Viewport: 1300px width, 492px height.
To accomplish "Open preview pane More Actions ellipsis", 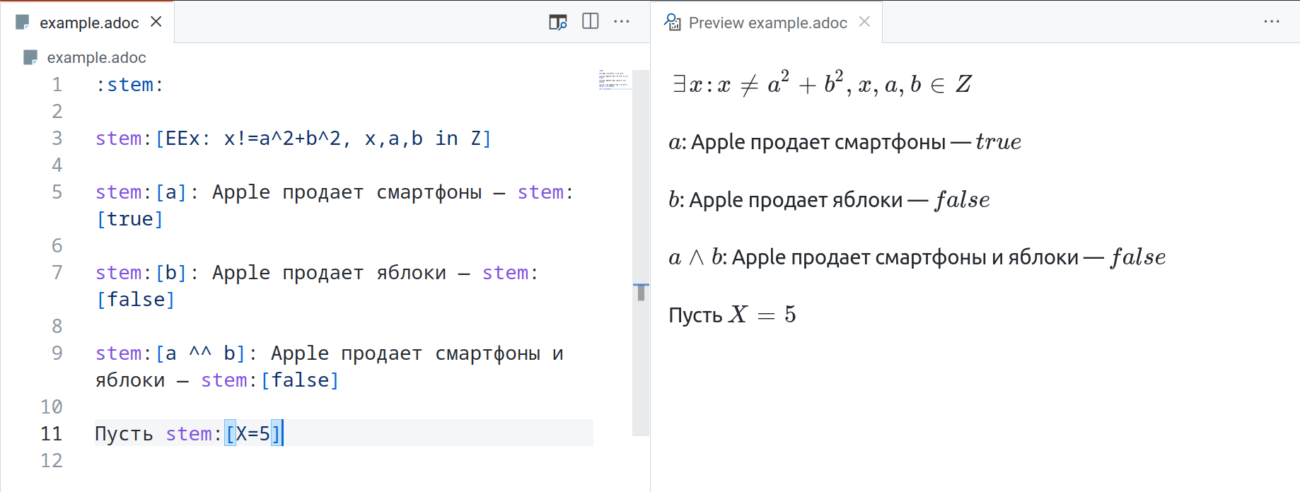I will click(x=1272, y=21).
